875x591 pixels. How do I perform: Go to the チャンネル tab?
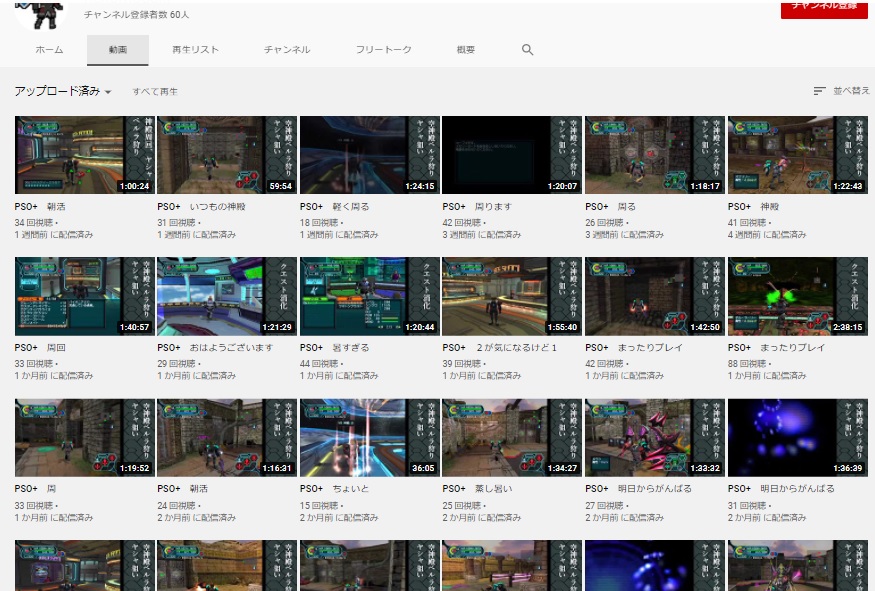click(287, 50)
